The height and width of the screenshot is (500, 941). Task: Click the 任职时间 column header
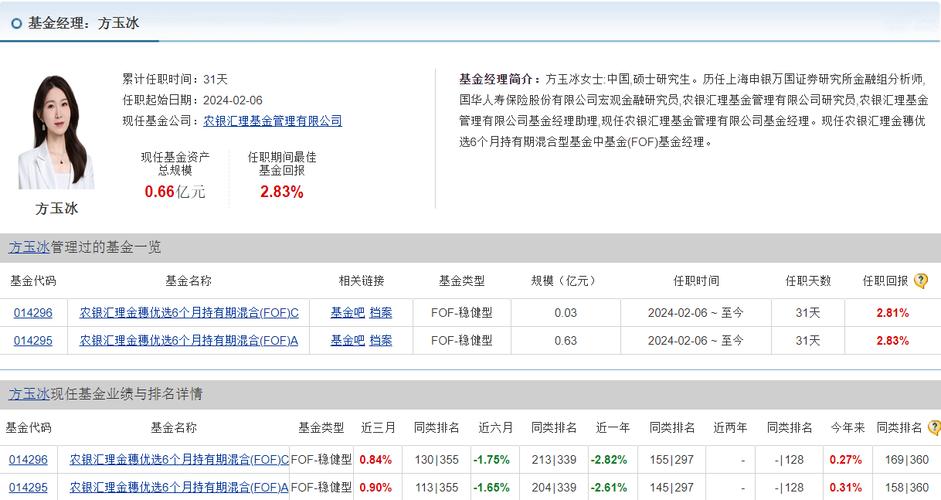click(696, 280)
